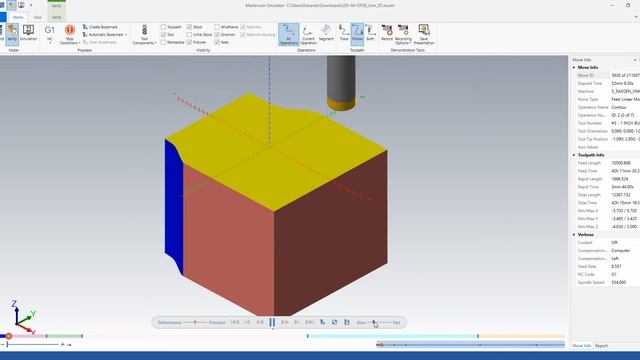The image size is (640, 360).
Task: Click the Verify icon in quick access bar
Action: point(11,5)
